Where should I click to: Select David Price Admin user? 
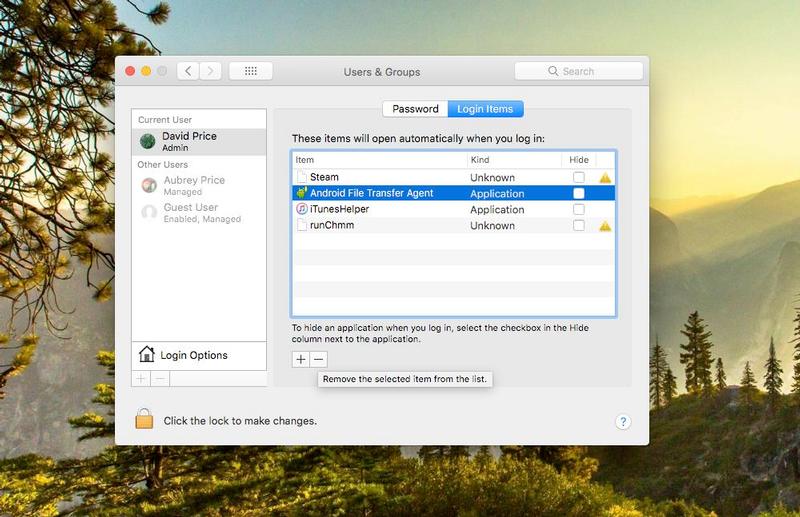click(x=199, y=141)
